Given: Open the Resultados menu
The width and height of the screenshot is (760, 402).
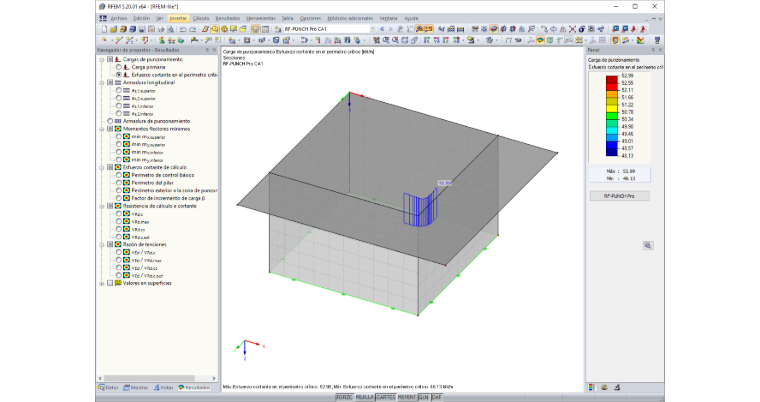Looking at the screenshot, I should point(228,18).
